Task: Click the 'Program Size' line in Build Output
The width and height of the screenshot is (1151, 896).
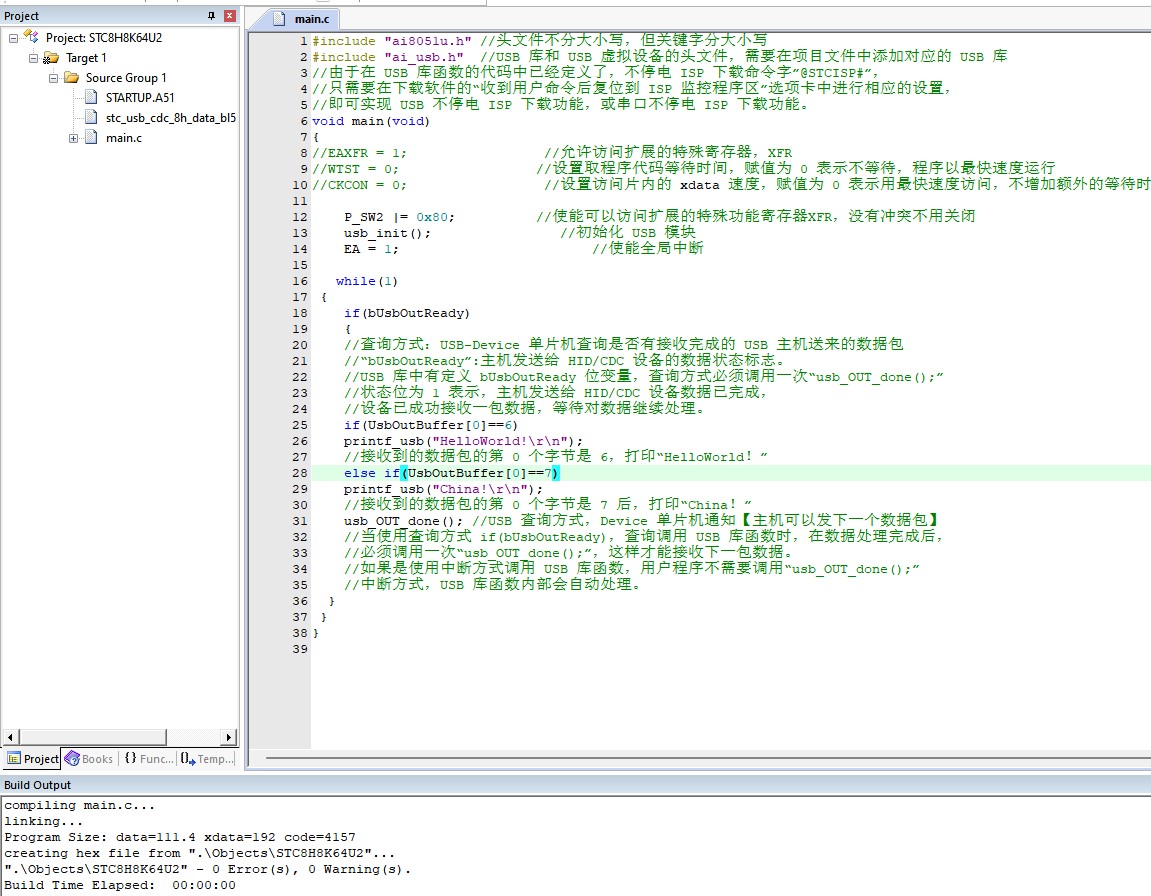Action: [x=180, y=837]
